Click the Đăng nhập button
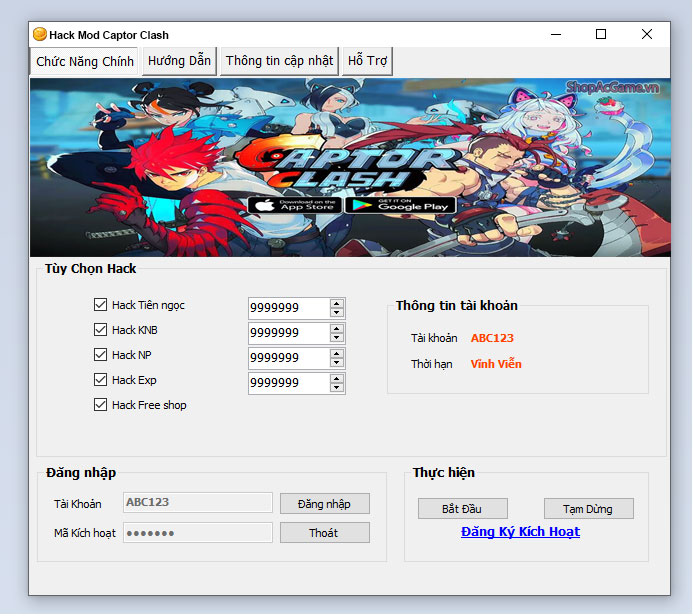This screenshot has width=693, height=616. [325, 504]
